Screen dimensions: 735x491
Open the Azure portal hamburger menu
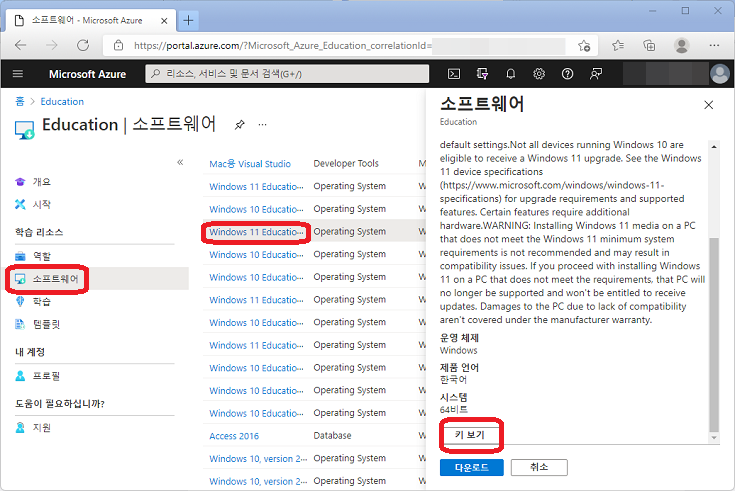18,74
